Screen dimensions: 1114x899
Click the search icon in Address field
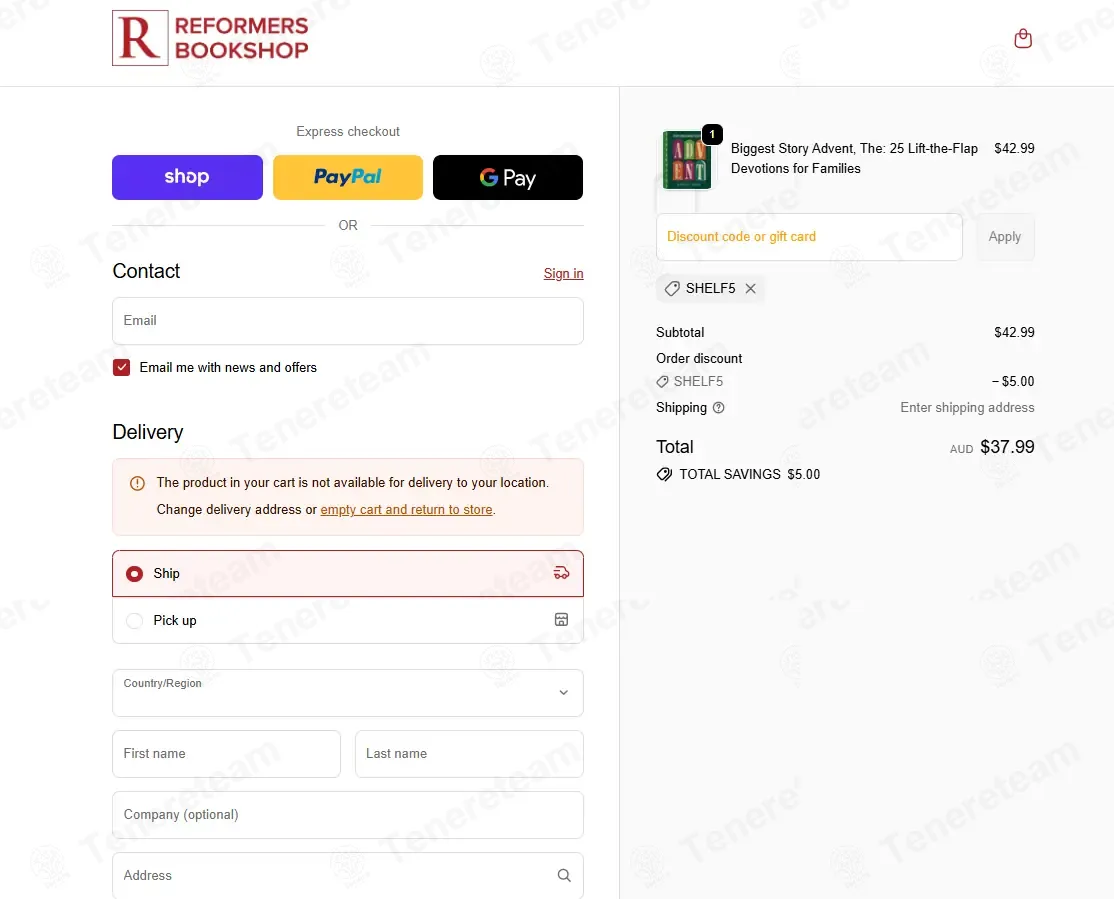(x=563, y=876)
